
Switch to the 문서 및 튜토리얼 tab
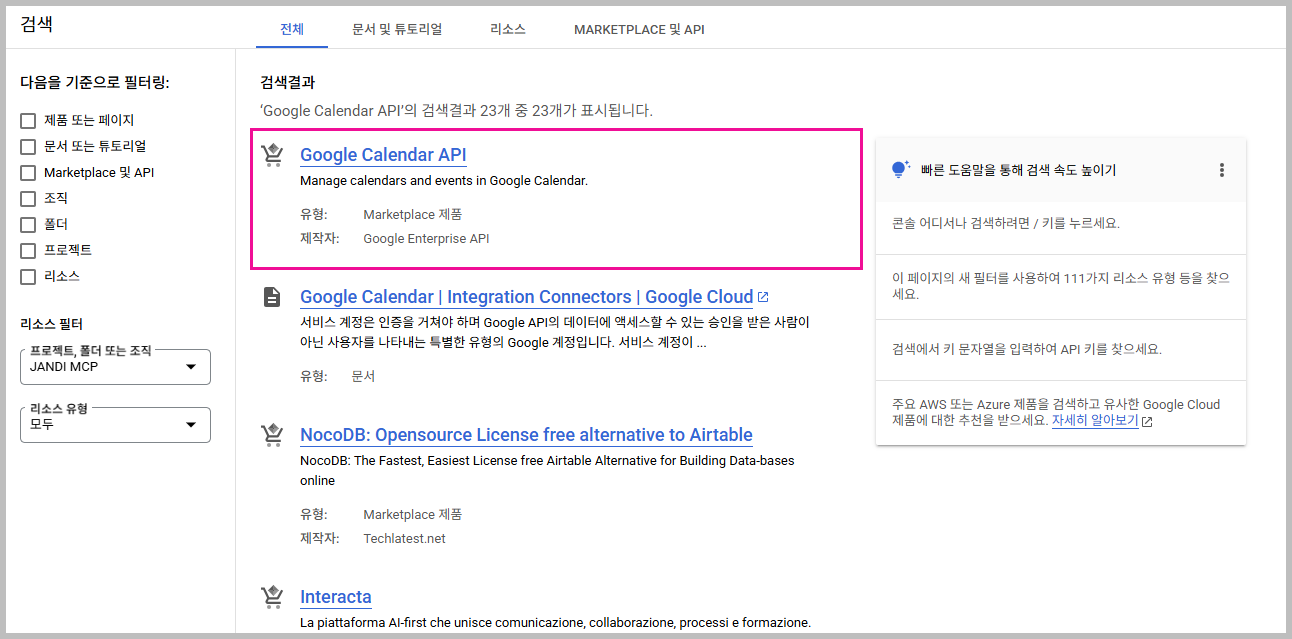[x=397, y=29]
